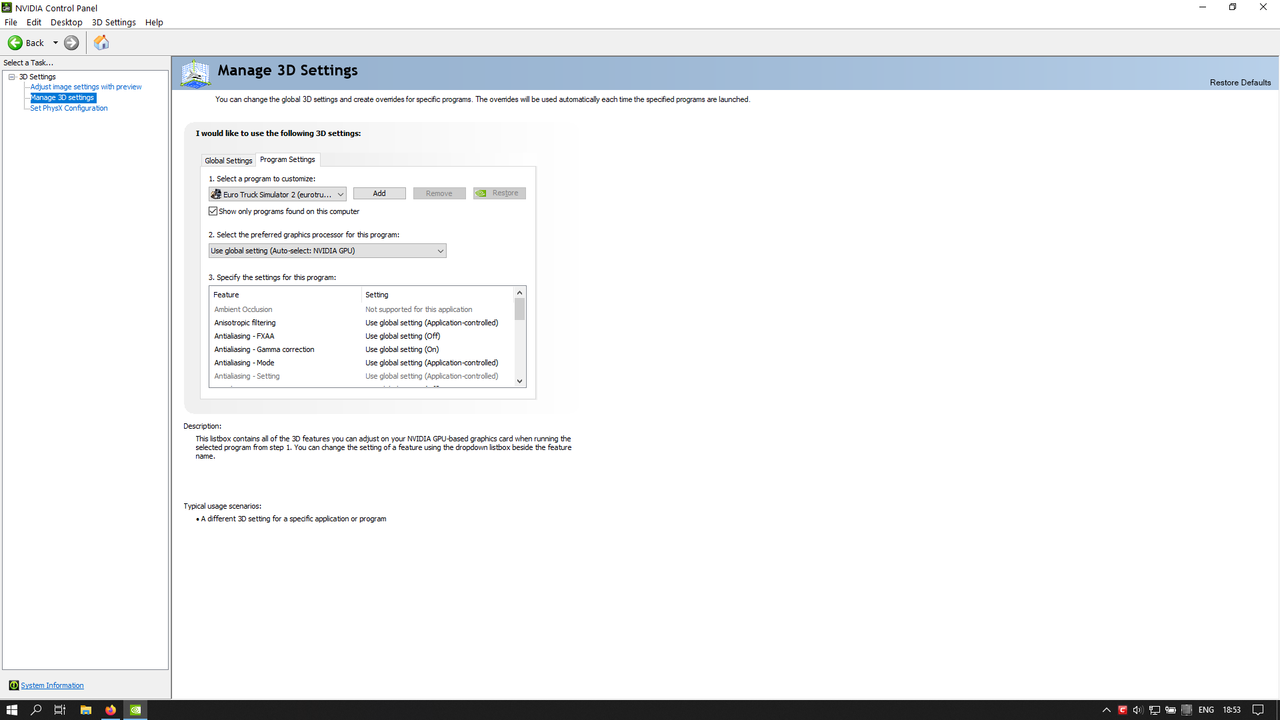Click Restore Defaults link
This screenshot has height=720, width=1280.
[x=1240, y=82]
